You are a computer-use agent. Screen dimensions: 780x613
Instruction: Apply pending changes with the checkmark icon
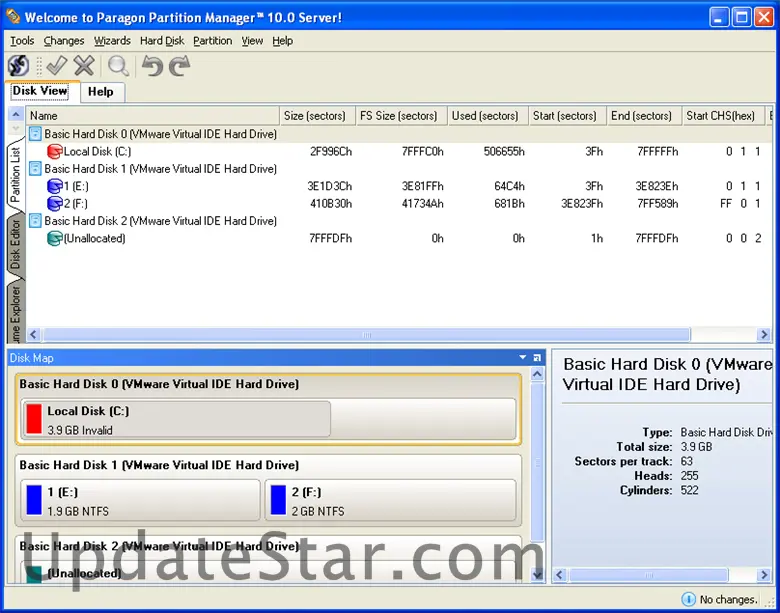(x=56, y=66)
